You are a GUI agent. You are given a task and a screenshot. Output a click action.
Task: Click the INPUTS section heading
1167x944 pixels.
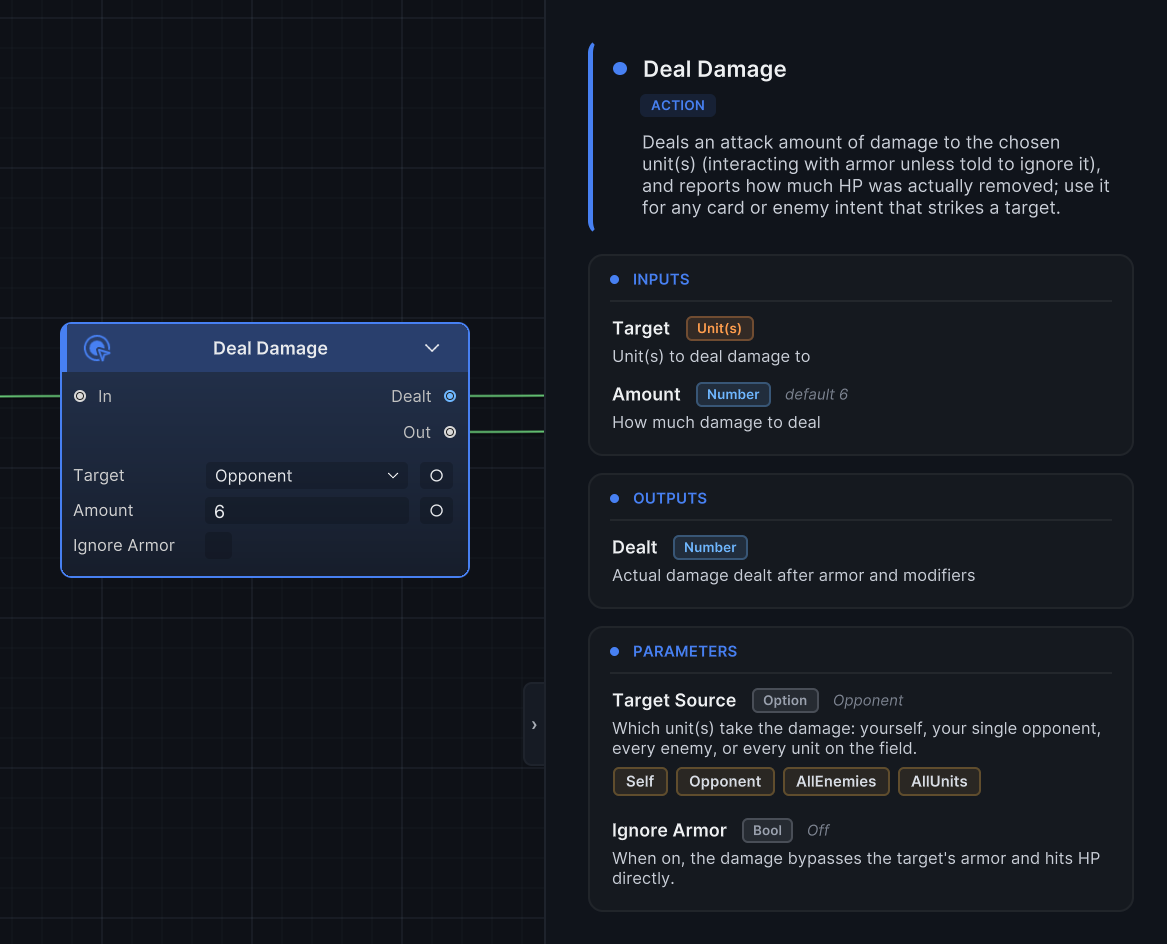(x=661, y=279)
